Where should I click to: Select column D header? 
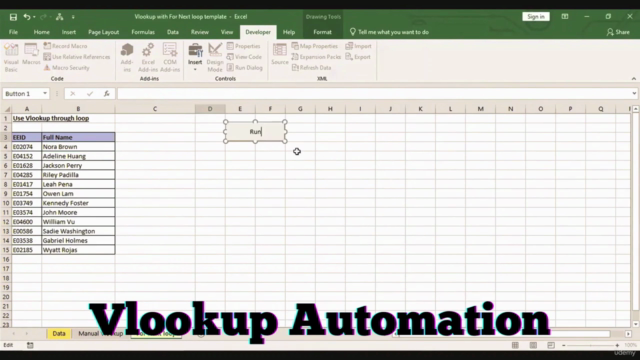click(210, 109)
